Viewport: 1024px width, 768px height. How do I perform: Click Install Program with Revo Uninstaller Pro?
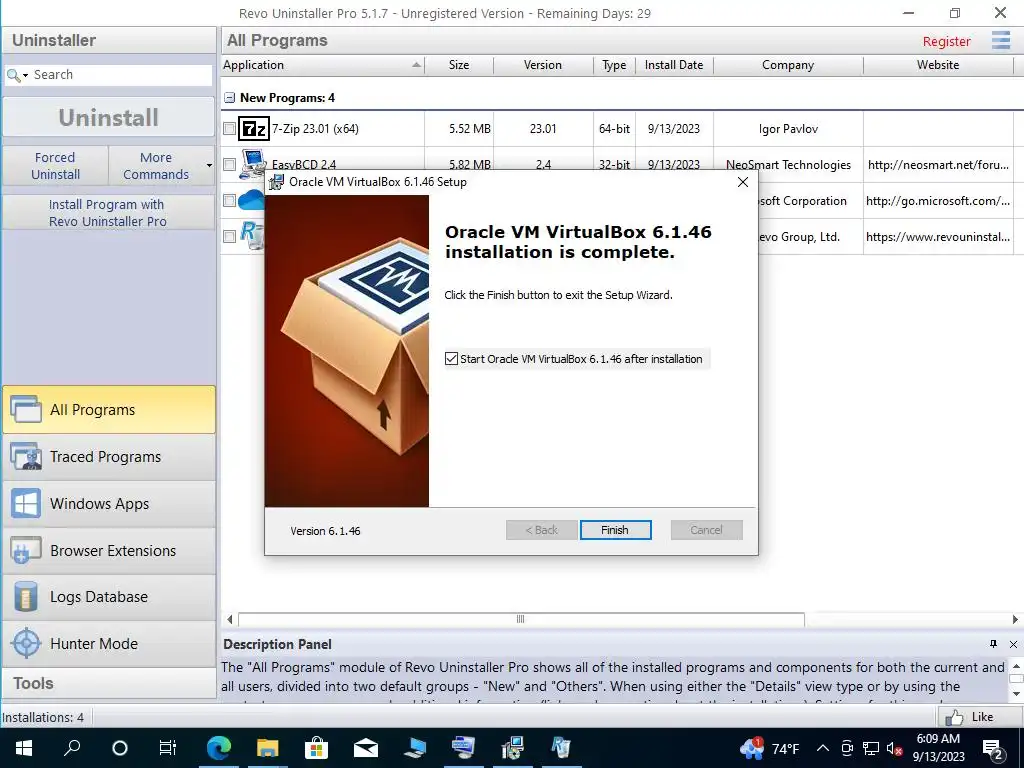pyautogui.click(x=108, y=213)
